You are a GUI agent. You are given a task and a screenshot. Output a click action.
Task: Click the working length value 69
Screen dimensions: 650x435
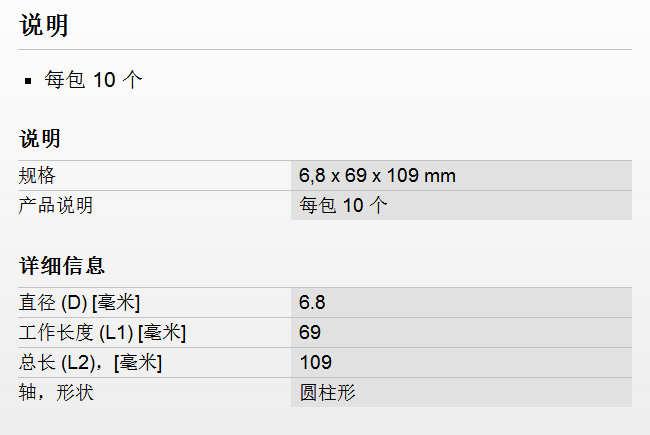tap(310, 333)
